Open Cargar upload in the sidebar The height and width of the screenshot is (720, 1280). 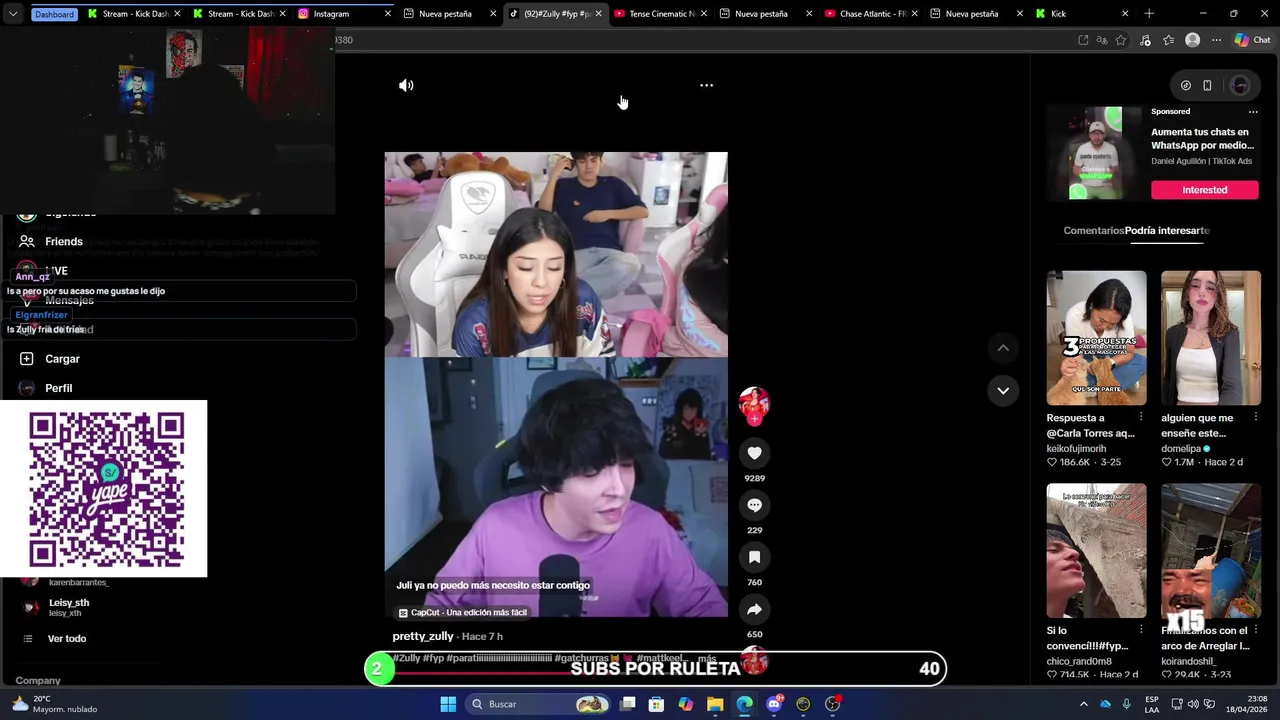[x=62, y=359]
